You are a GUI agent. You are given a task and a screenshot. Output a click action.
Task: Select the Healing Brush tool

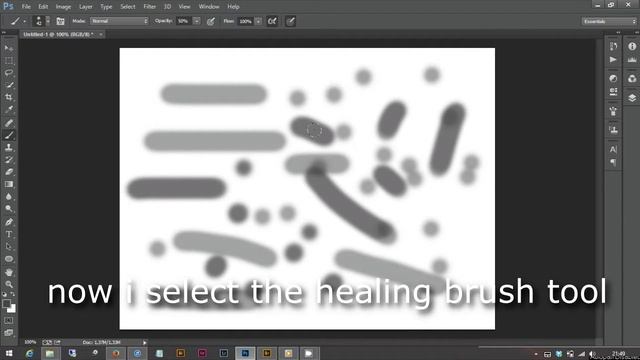(9, 123)
